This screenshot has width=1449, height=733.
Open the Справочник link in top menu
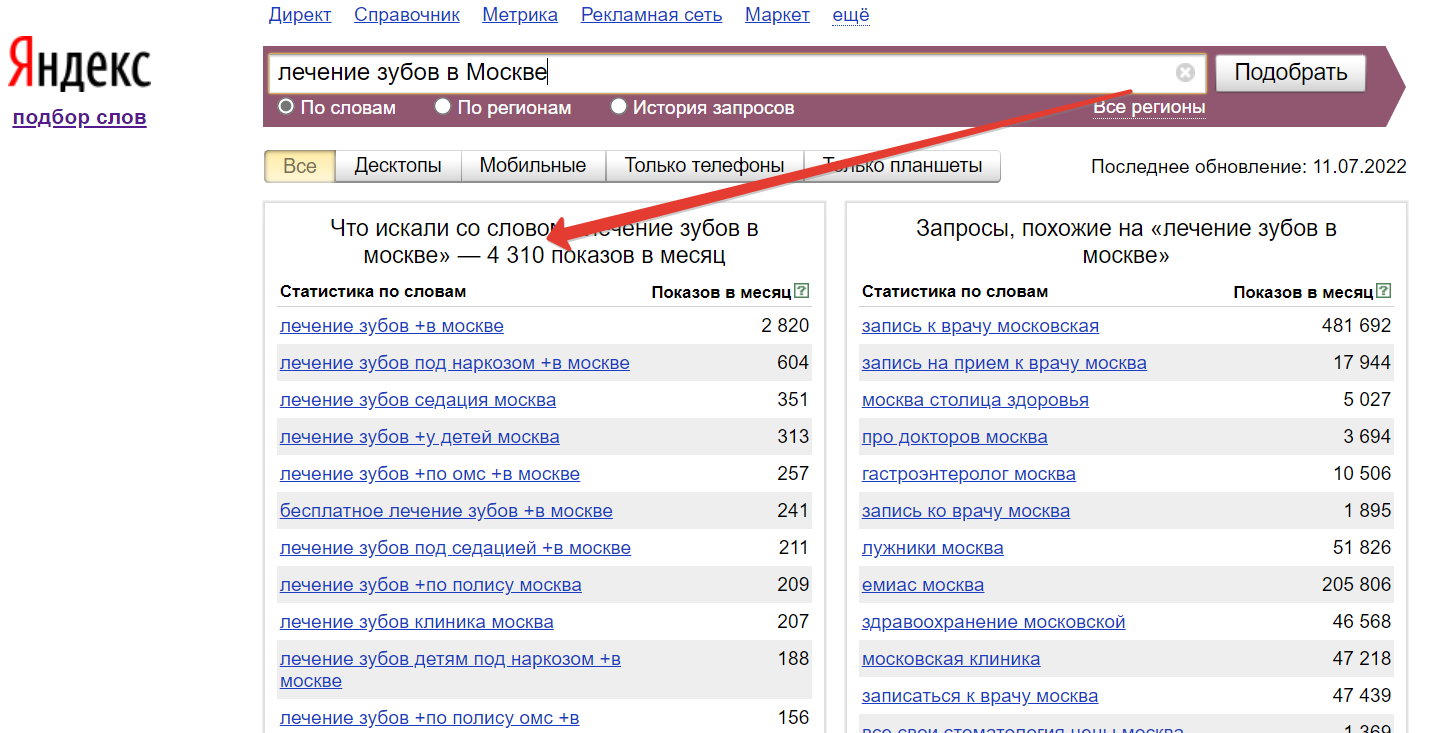(407, 15)
